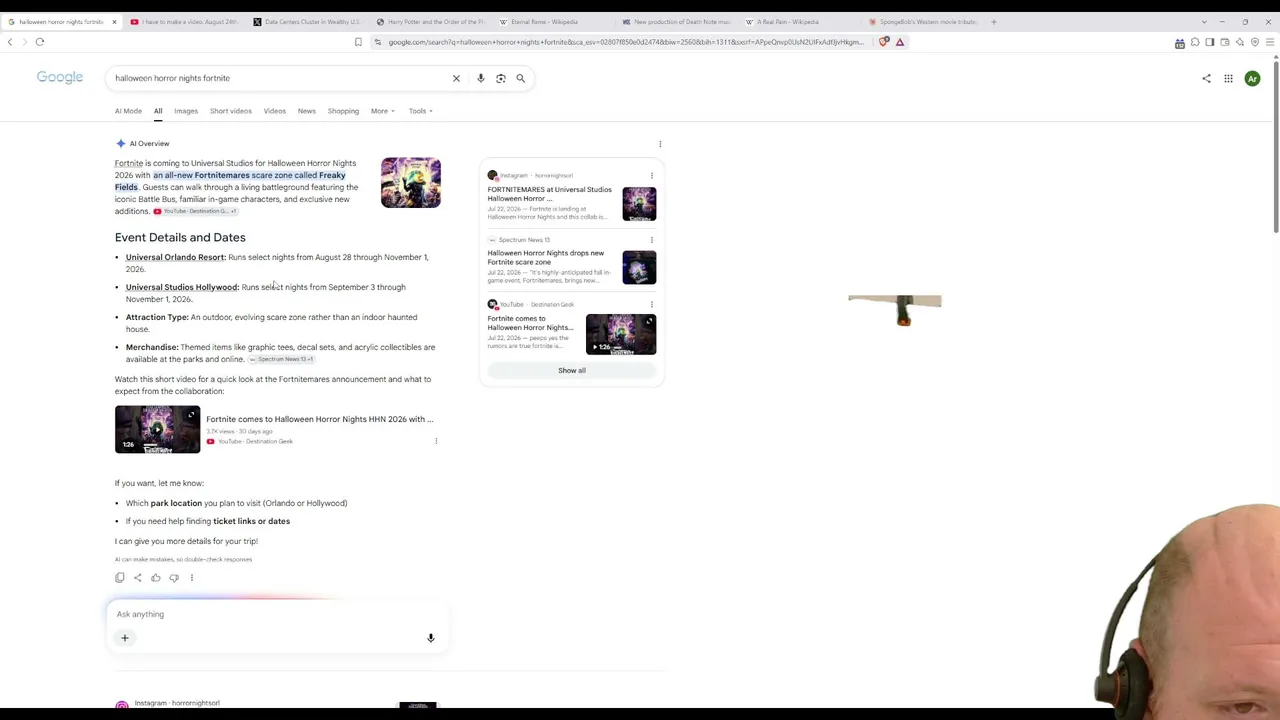Switch to the Data Centers Cluster X tab
This screenshot has height=720, width=1280.
pyautogui.click(x=307, y=21)
